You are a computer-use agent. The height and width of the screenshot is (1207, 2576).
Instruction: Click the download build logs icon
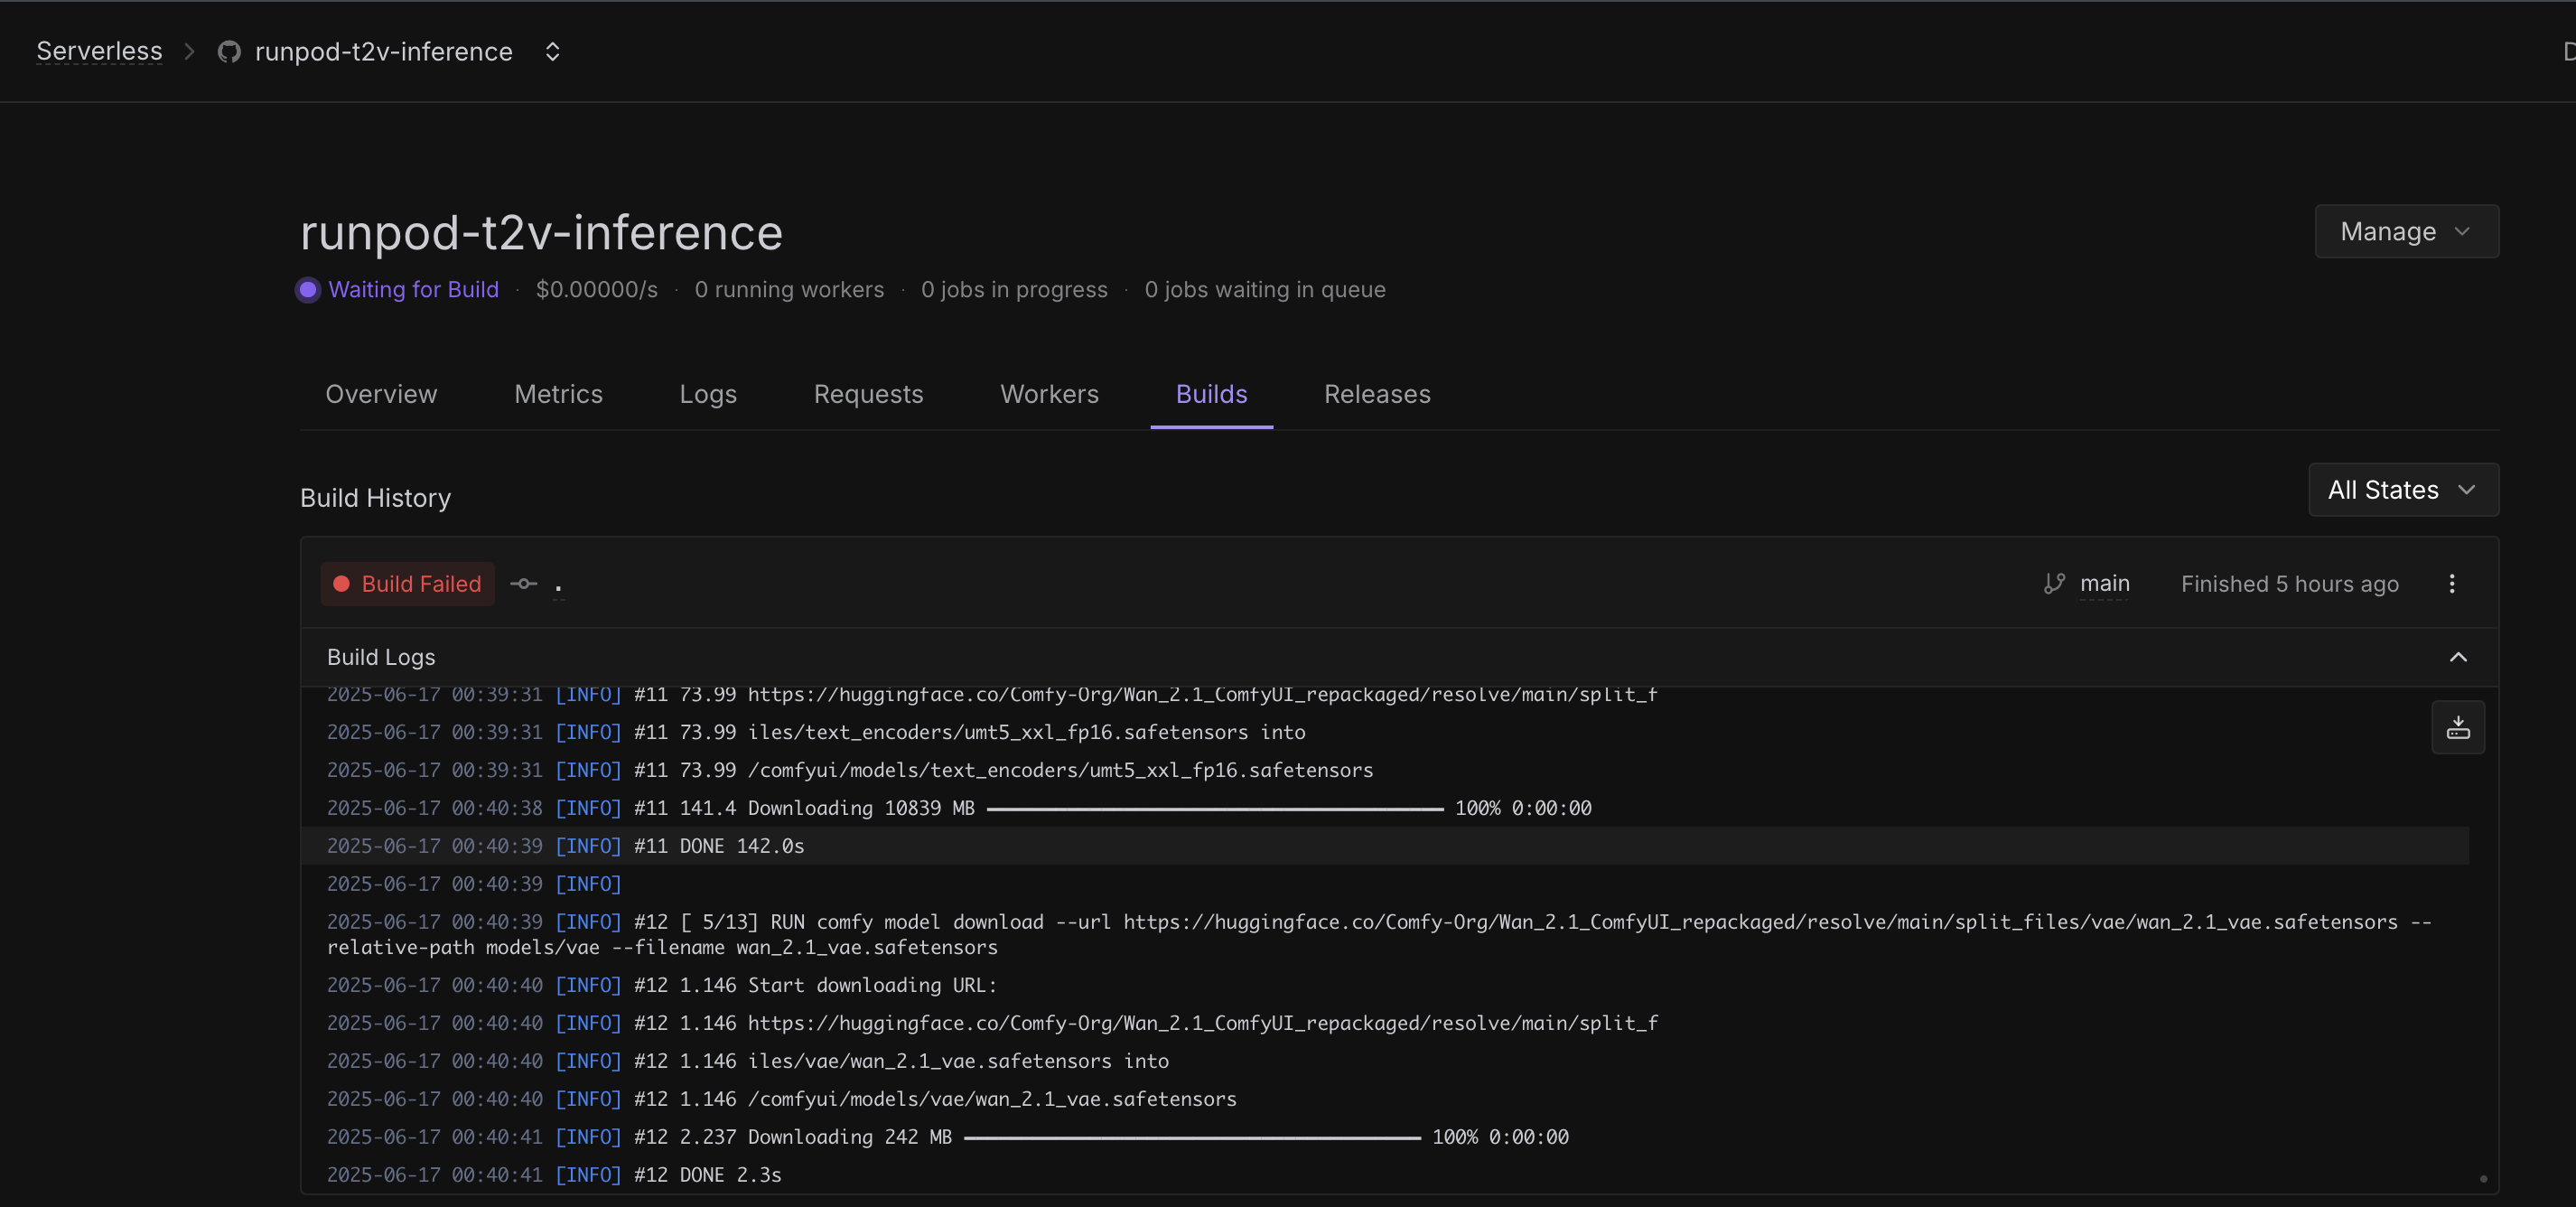coord(2457,728)
